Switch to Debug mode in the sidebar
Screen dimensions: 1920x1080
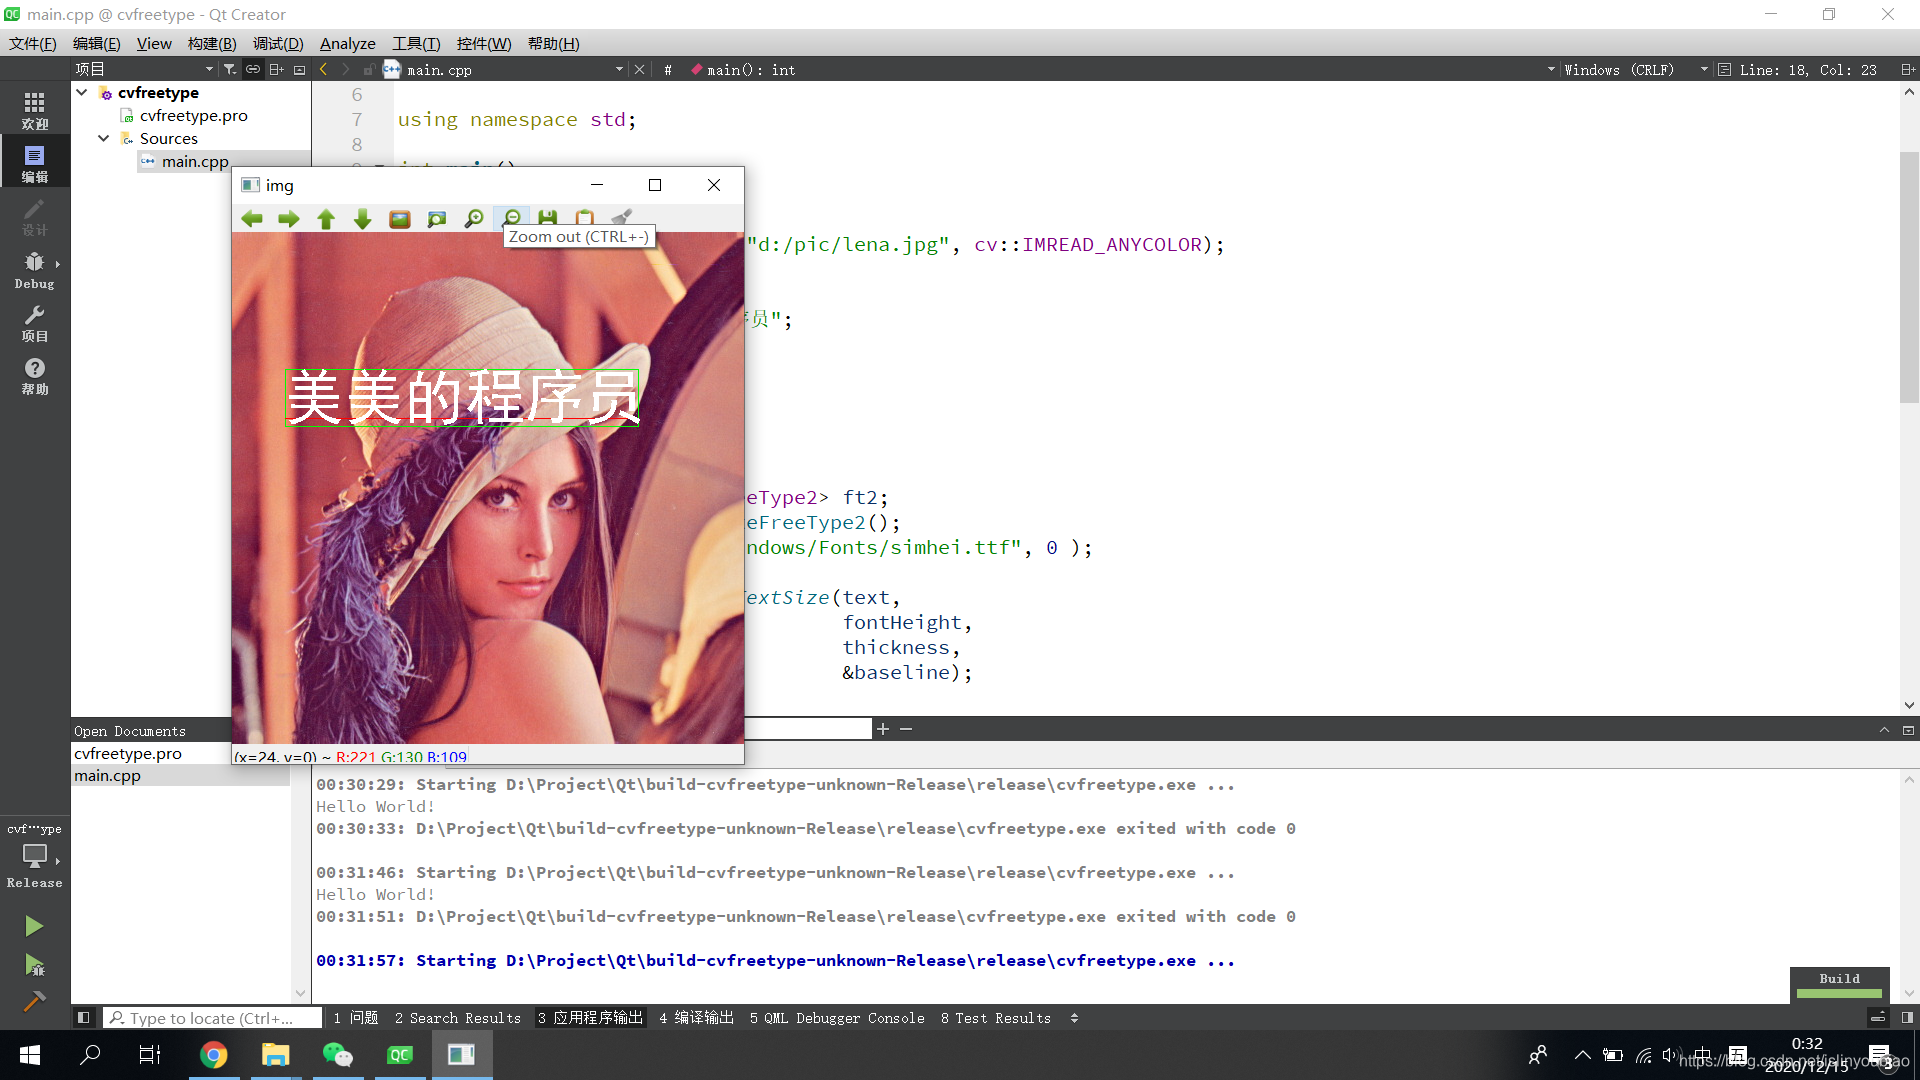pyautogui.click(x=35, y=268)
